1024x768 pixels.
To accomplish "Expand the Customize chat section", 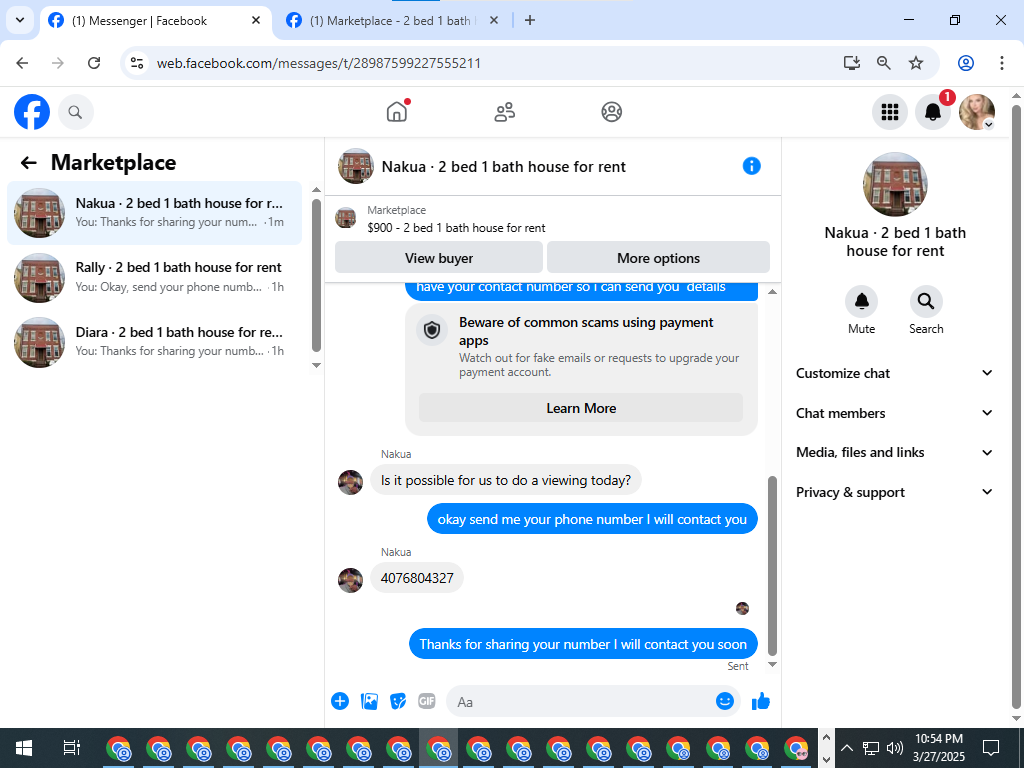I will [894, 374].
